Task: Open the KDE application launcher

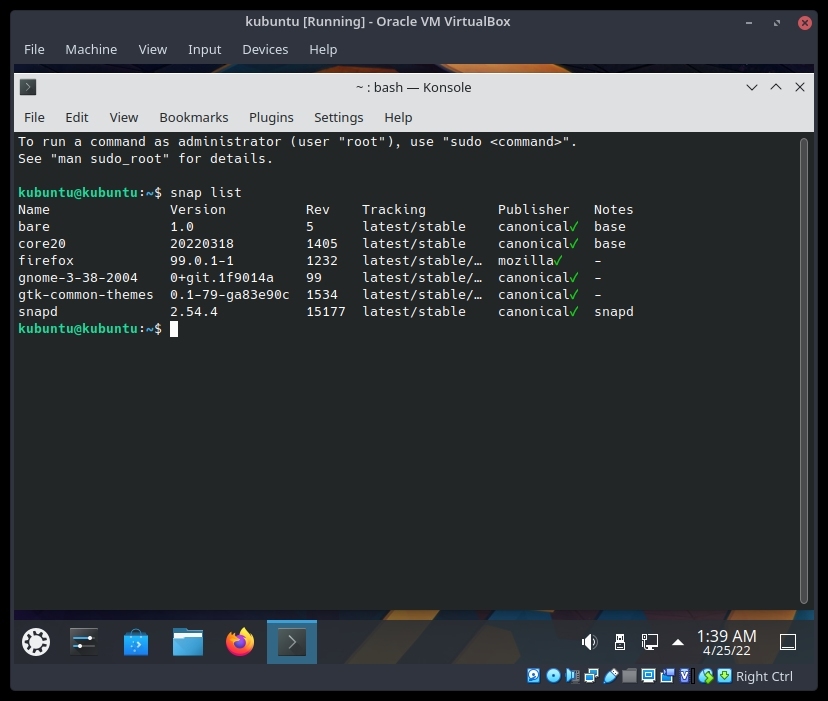Action: [x=36, y=642]
